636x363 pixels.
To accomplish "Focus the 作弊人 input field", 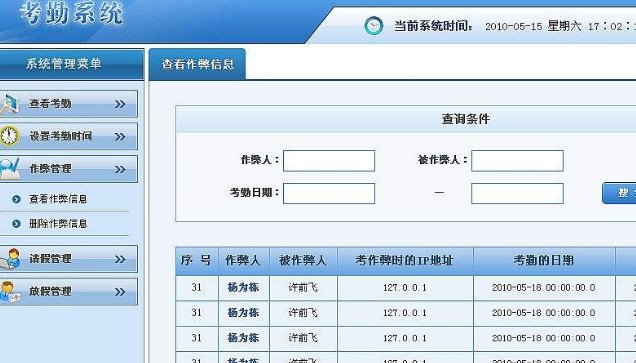I will coord(329,161).
